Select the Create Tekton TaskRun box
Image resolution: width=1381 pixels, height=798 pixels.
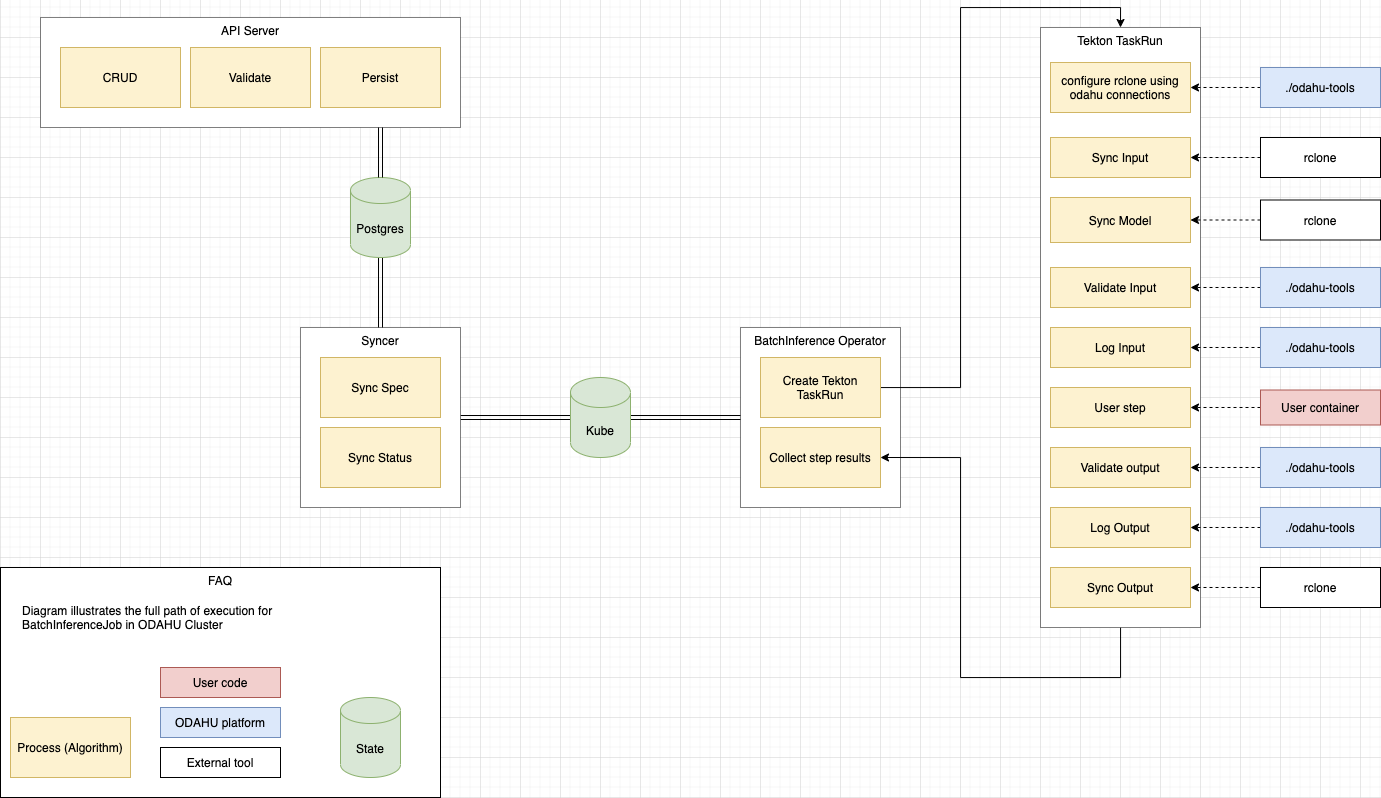[x=820, y=387]
